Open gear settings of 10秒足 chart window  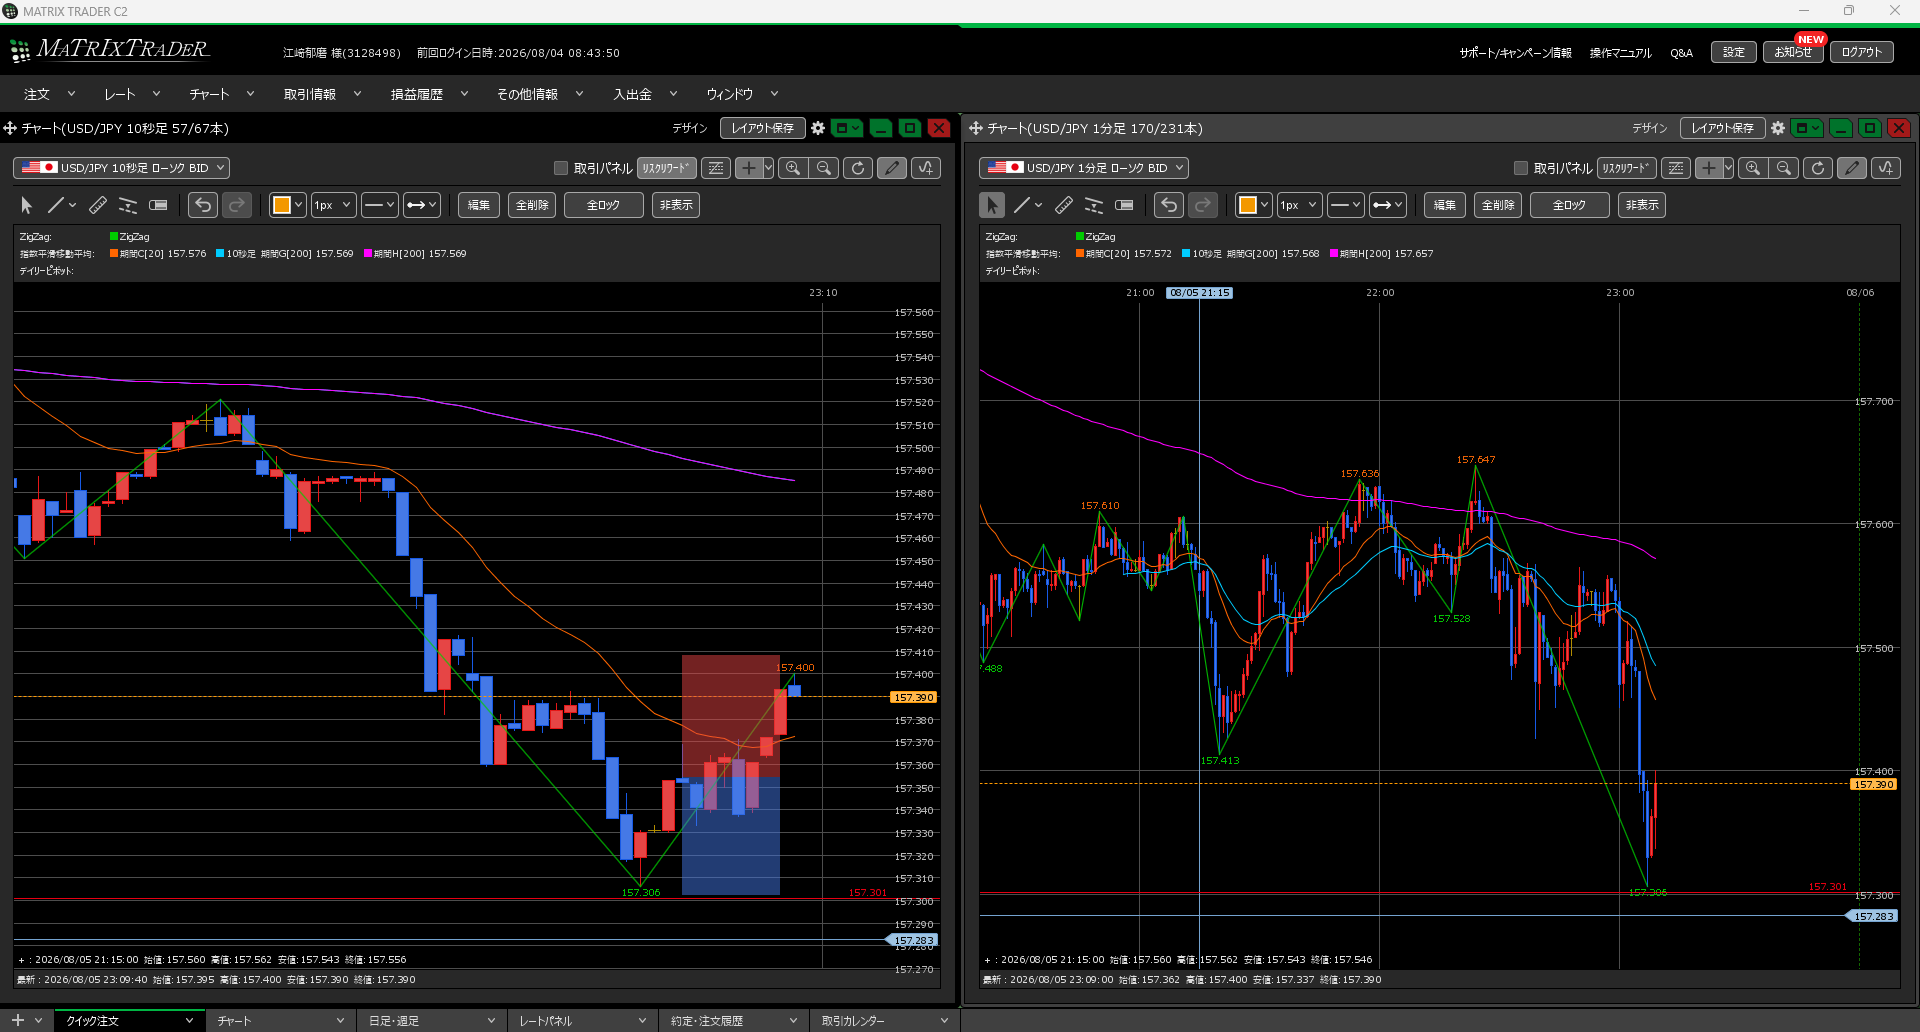pyautogui.click(x=818, y=128)
